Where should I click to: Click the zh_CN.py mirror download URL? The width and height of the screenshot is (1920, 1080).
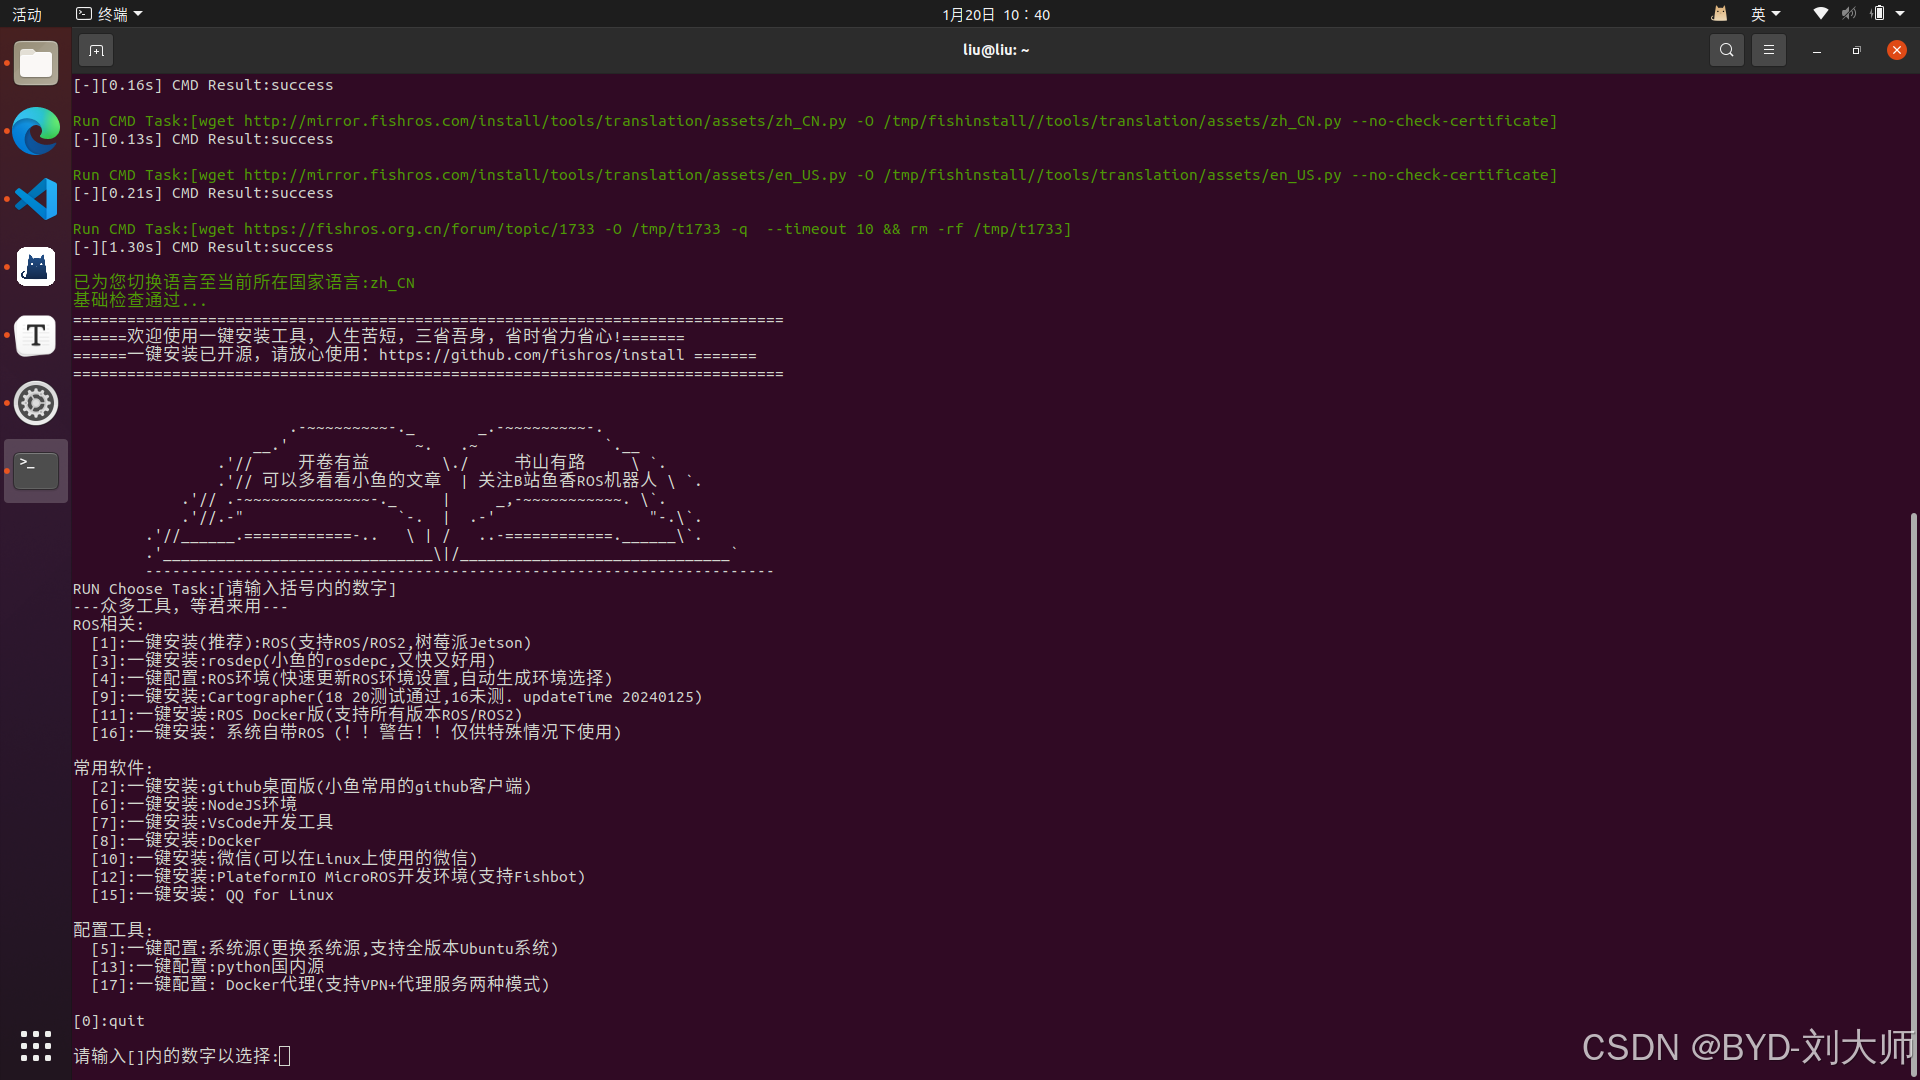coord(545,121)
